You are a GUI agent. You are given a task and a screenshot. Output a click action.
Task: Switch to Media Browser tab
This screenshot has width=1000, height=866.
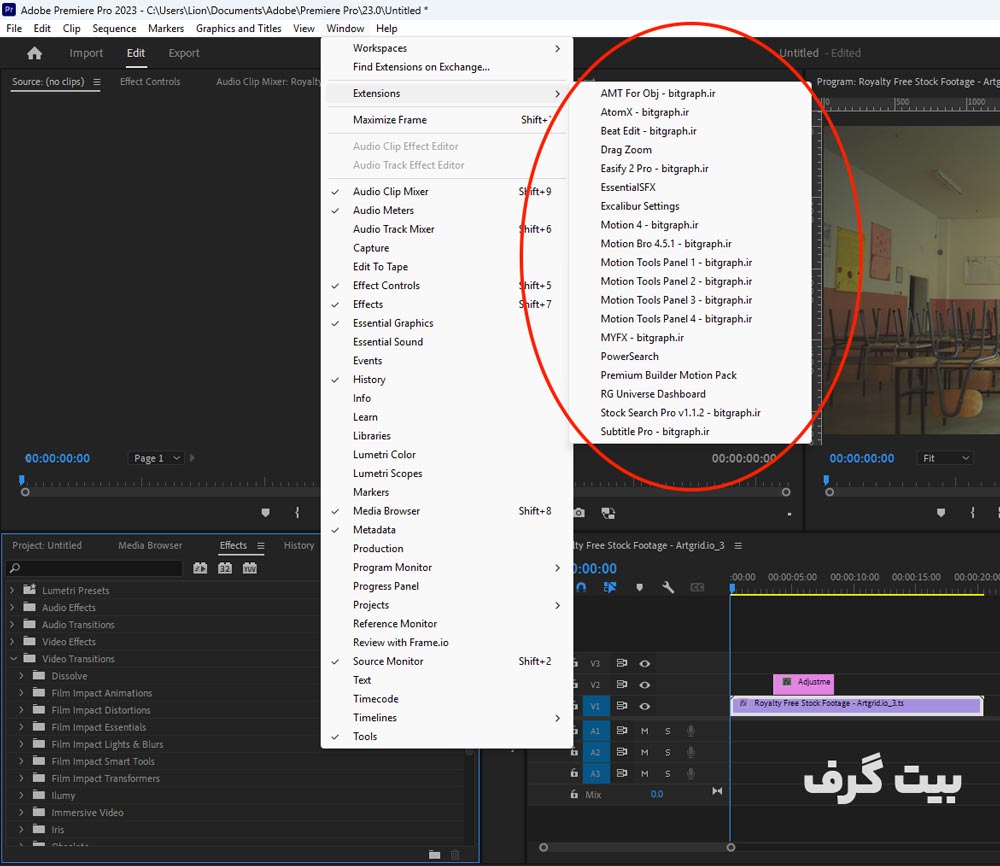coord(150,545)
